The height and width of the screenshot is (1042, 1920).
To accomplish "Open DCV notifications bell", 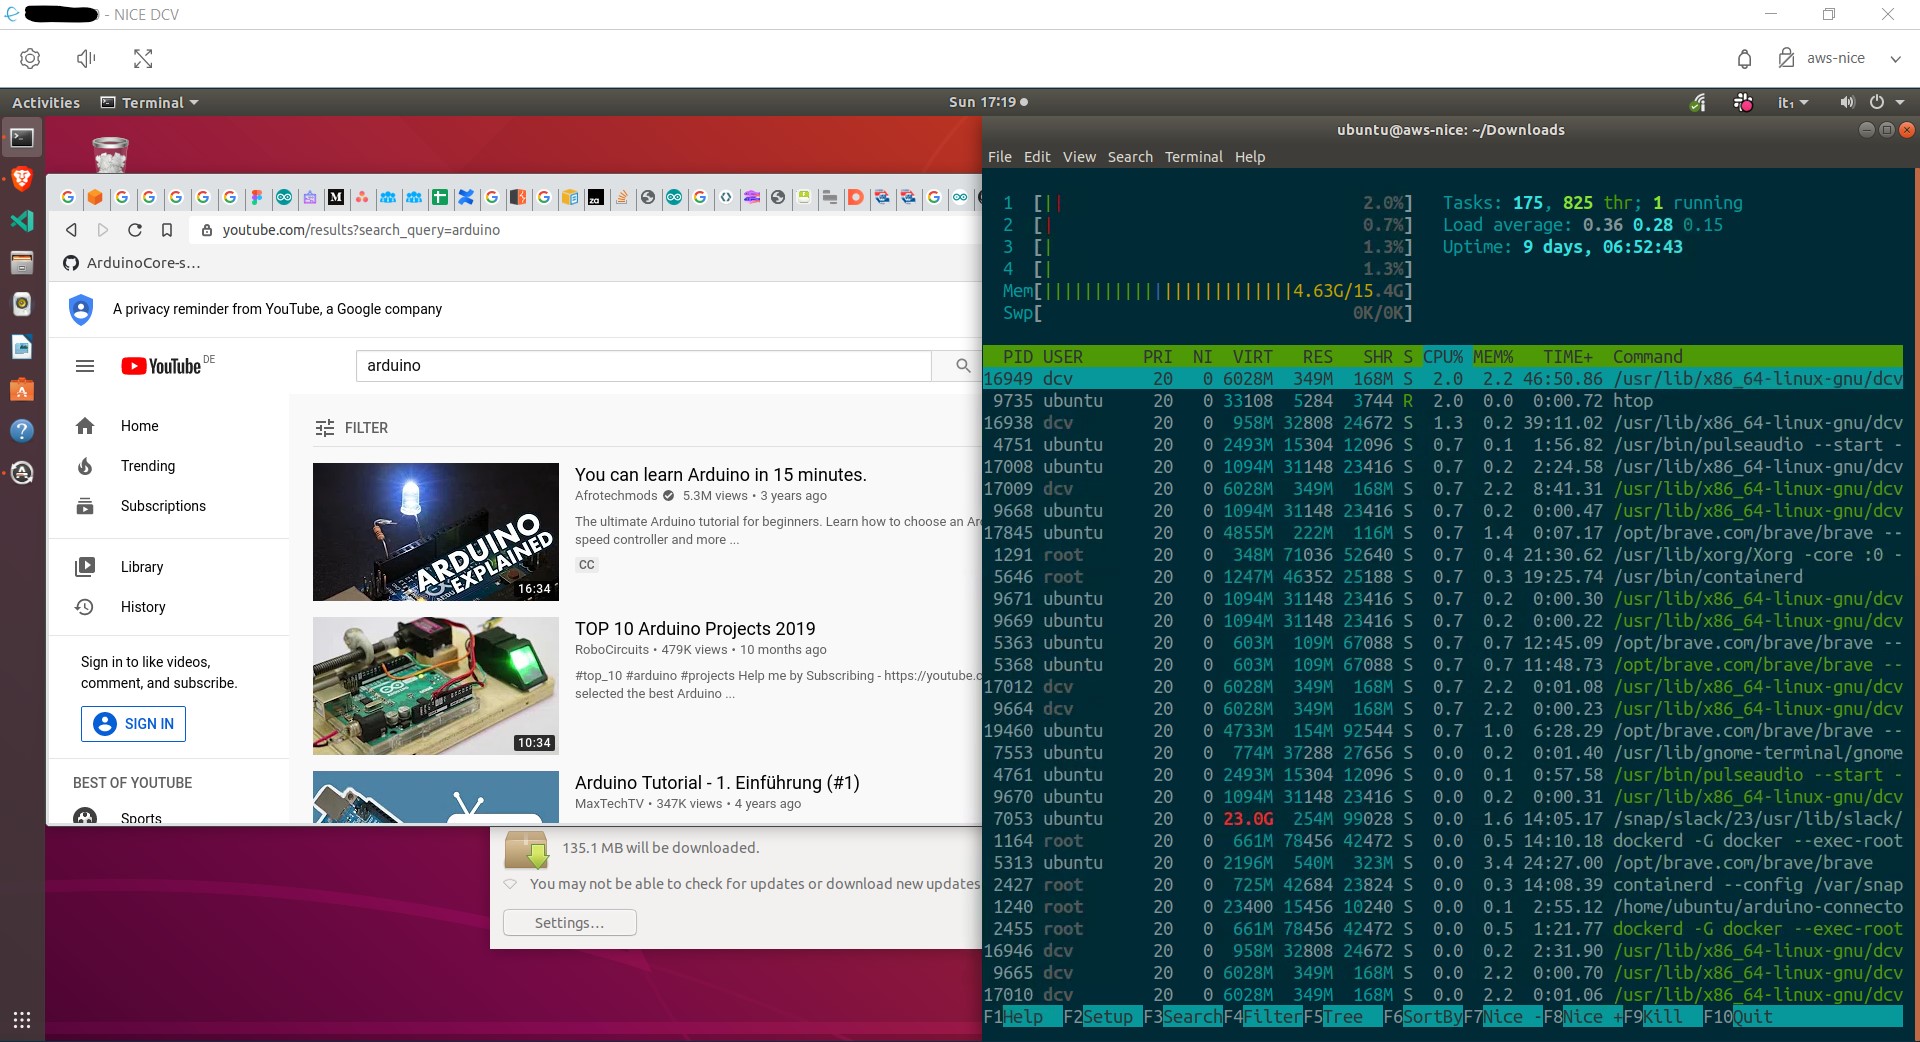I will tap(1744, 58).
